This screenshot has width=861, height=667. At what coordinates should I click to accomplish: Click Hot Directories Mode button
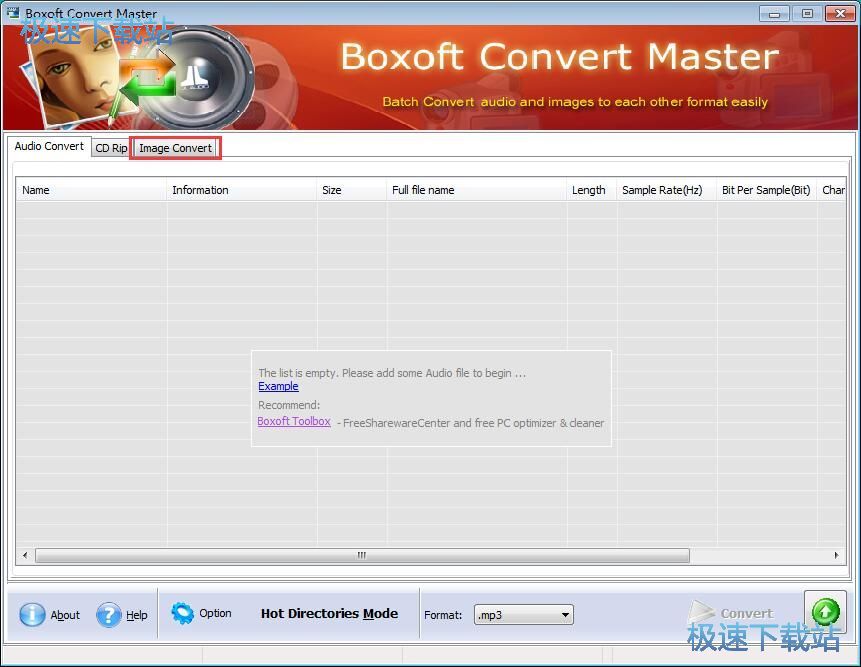pos(329,614)
